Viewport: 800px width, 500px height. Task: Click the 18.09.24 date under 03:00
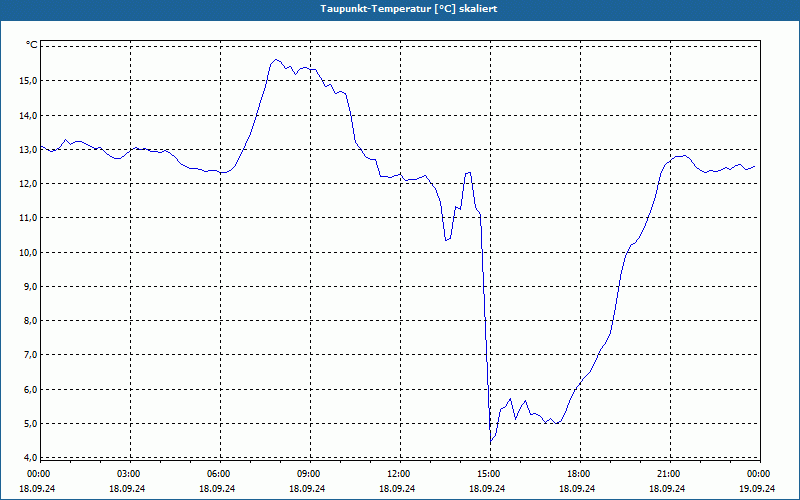coord(127,488)
